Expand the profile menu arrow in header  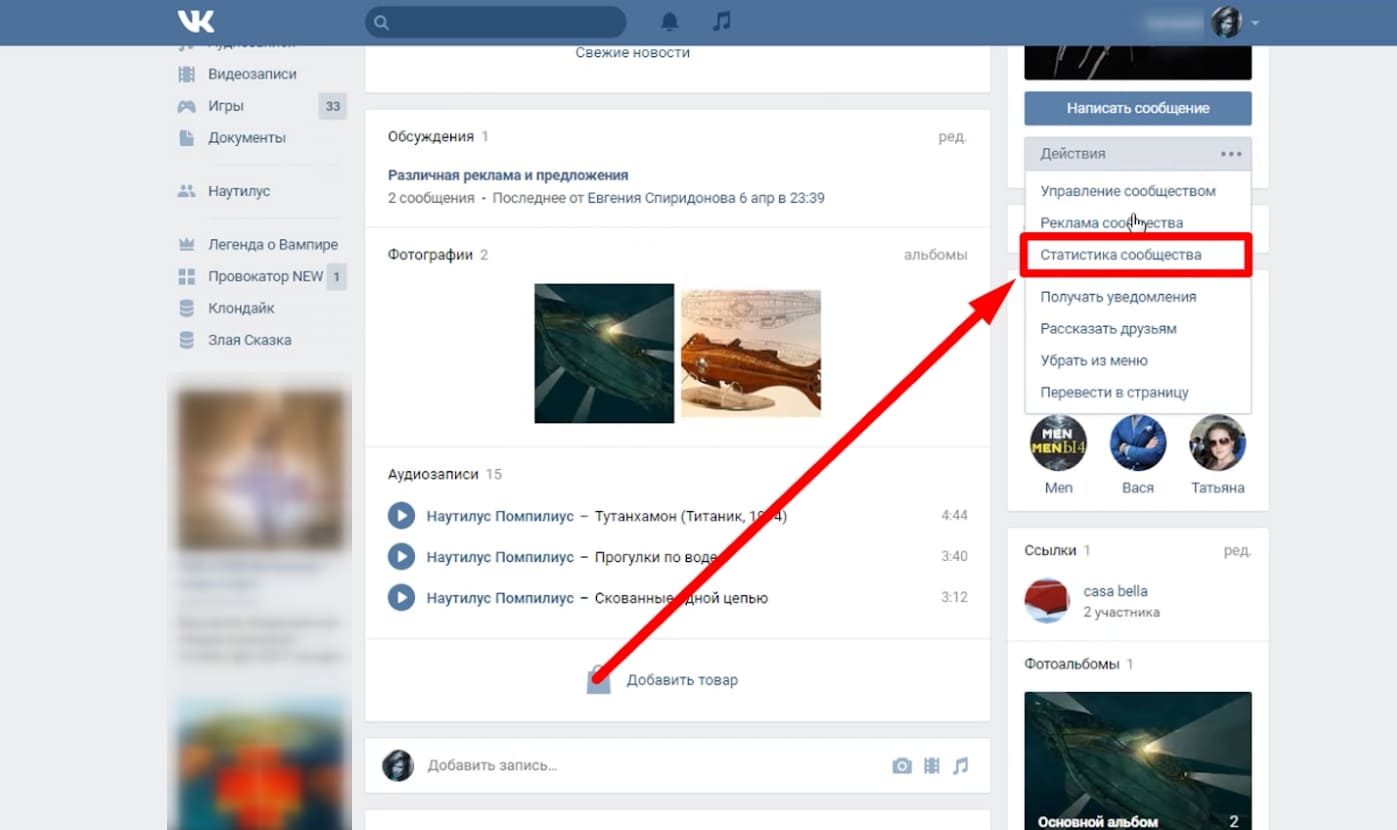coord(1255,23)
